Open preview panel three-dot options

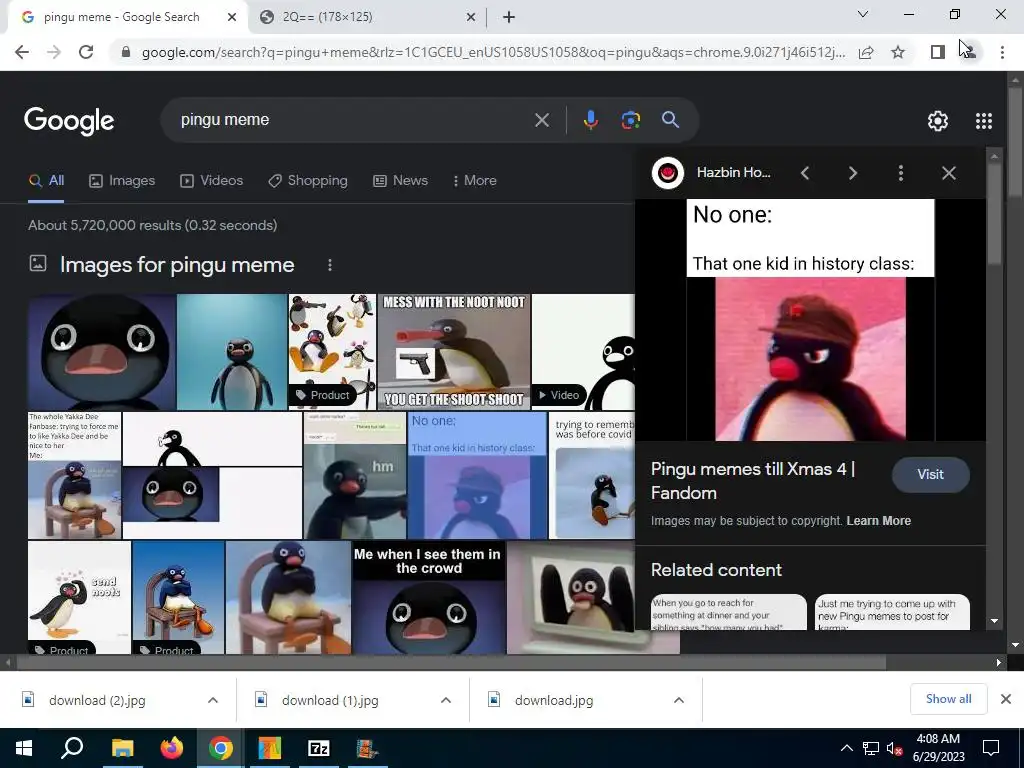pos(901,173)
